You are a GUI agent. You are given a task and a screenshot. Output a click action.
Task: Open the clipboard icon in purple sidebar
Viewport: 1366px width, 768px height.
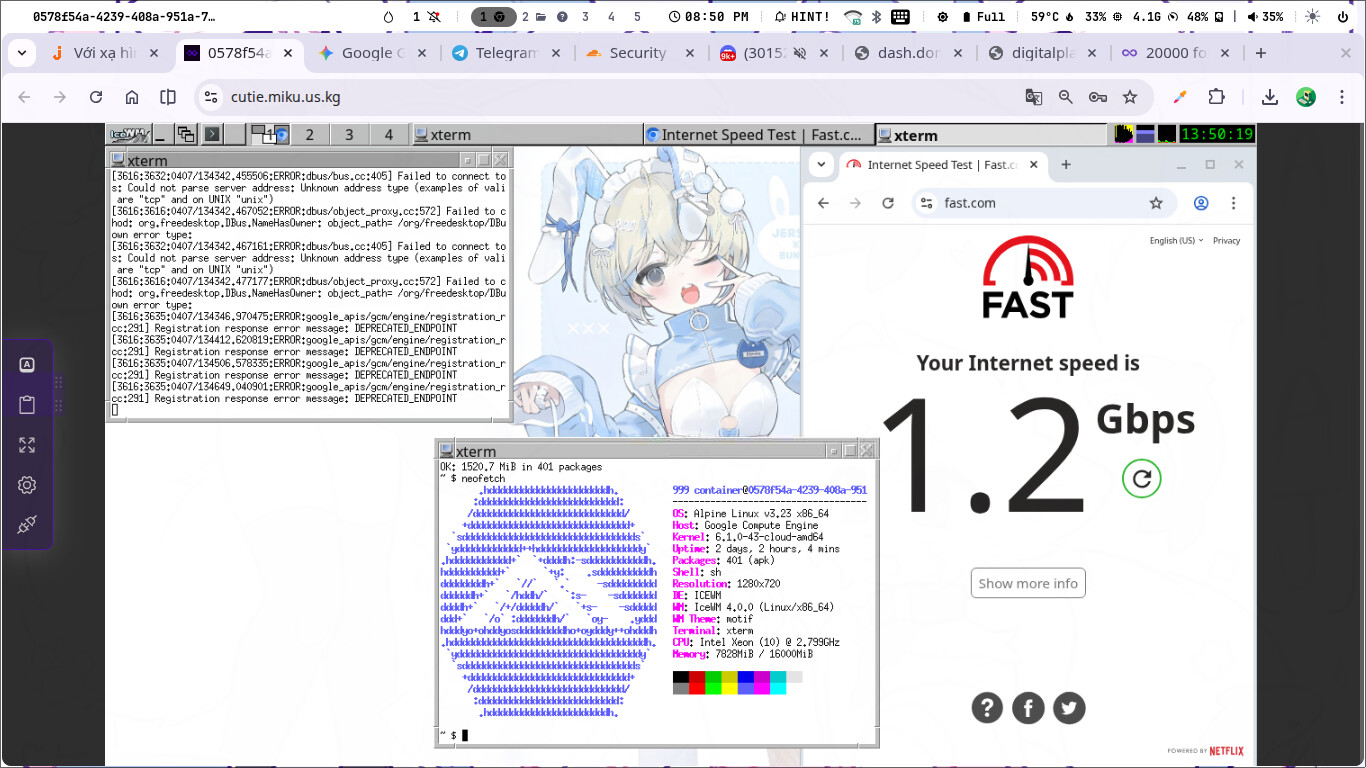[27, 405]
